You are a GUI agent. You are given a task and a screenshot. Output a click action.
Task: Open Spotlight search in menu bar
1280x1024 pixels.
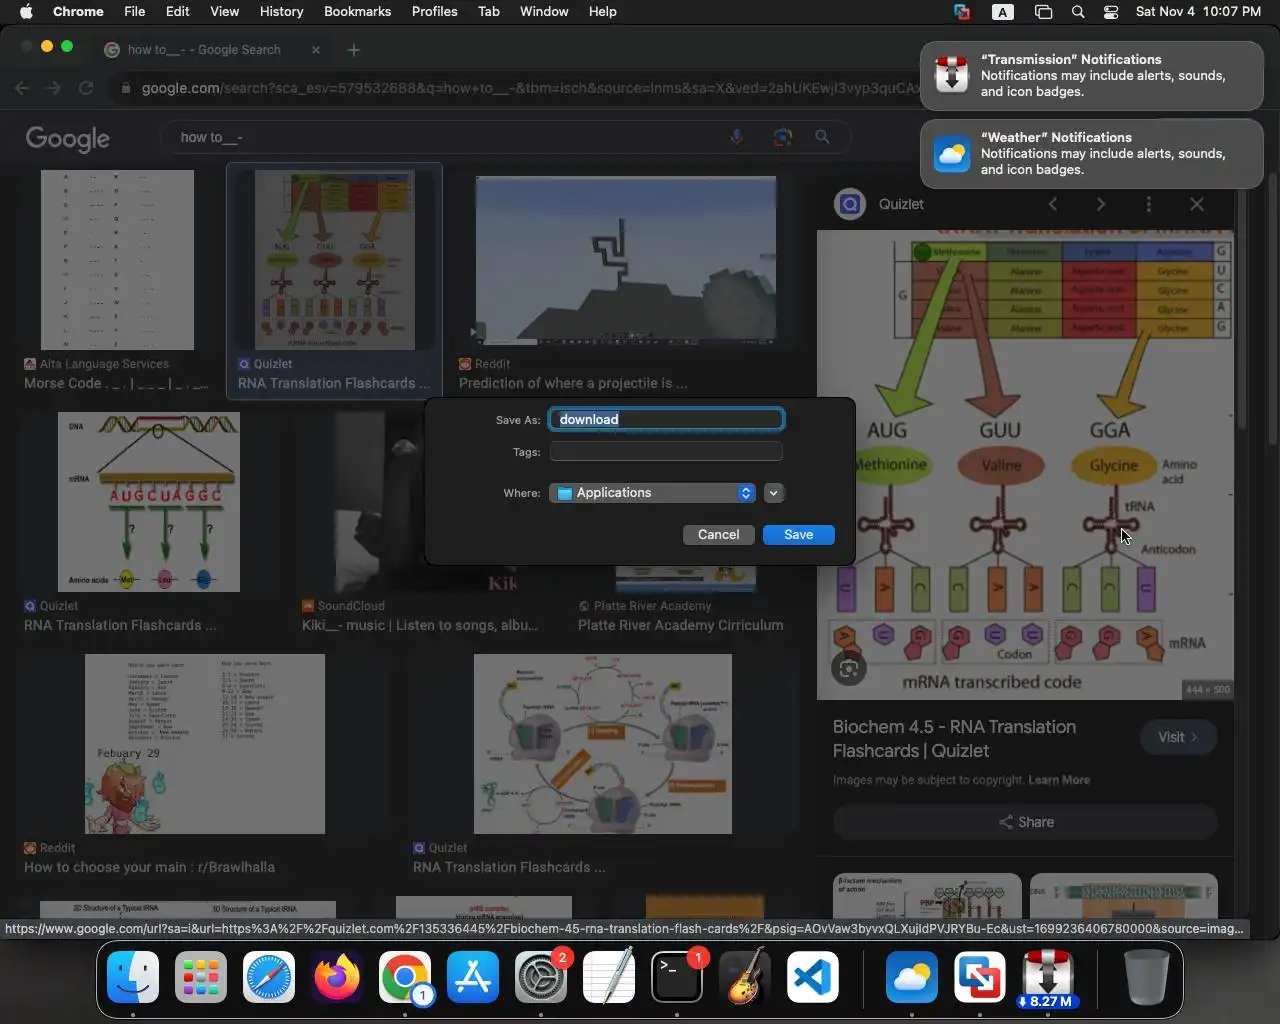pyautogui.click(x=1078, y=12)
